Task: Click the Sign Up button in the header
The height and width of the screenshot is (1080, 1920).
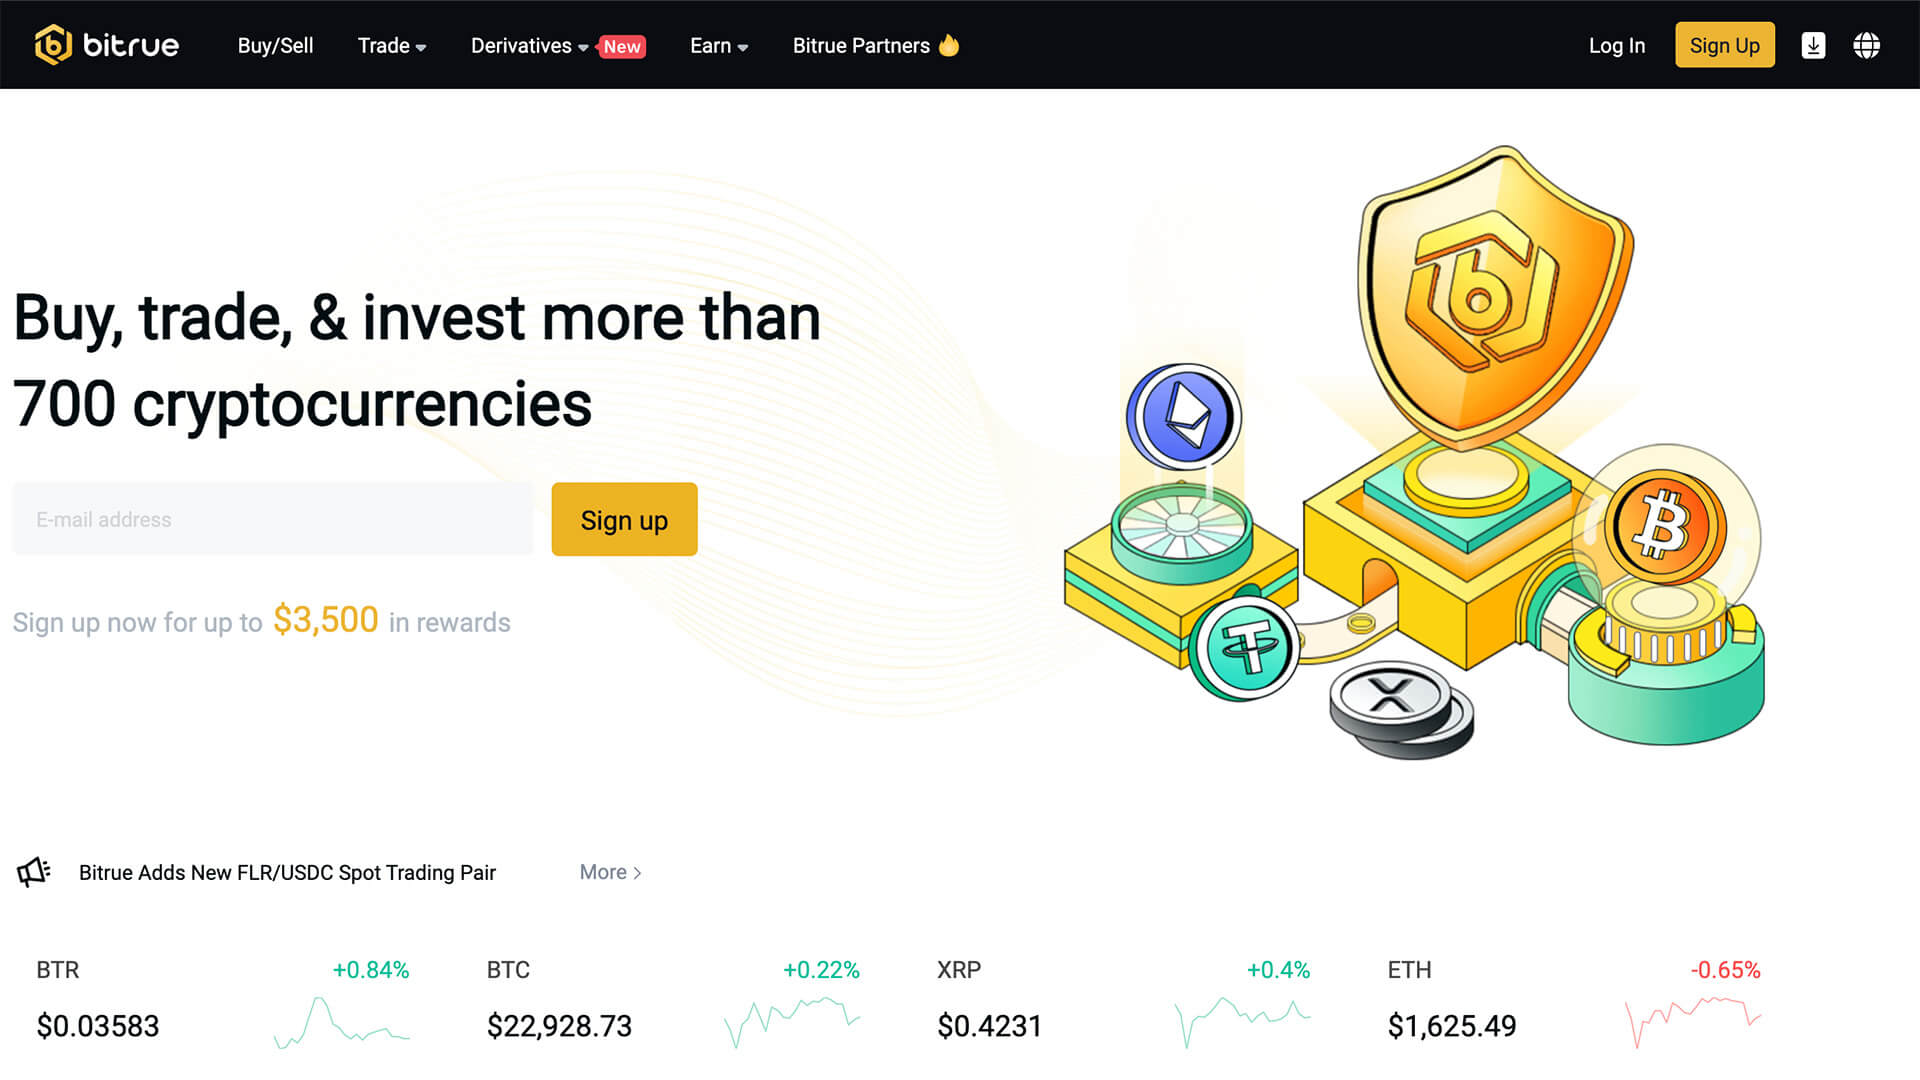Action: 1724,45
